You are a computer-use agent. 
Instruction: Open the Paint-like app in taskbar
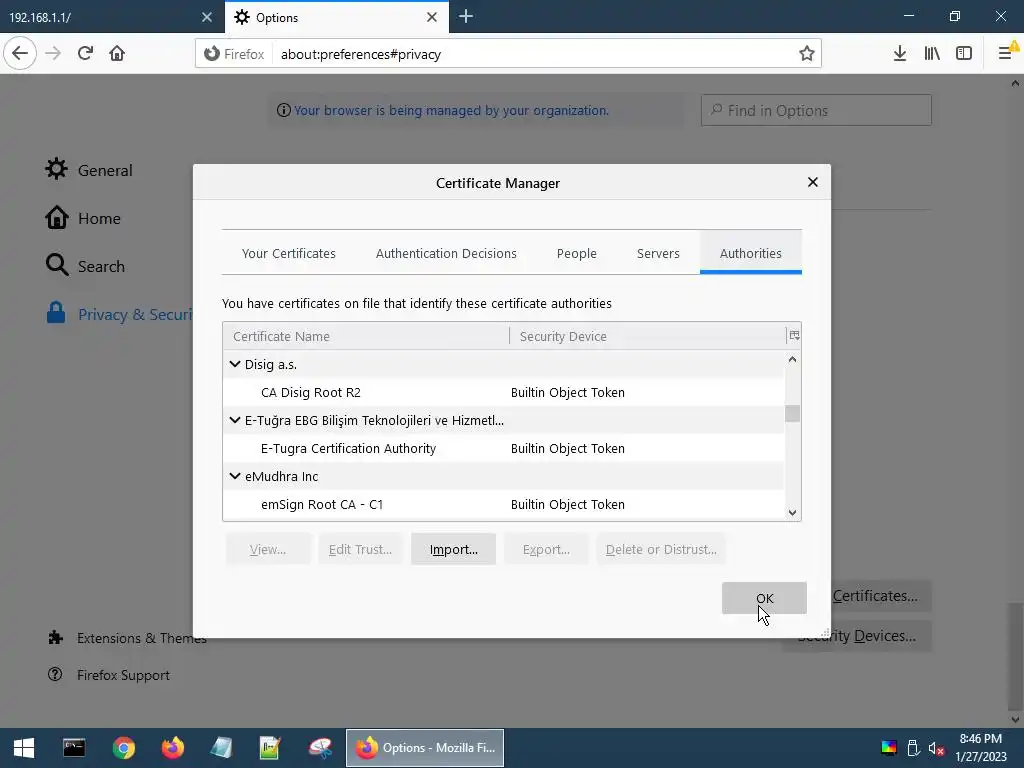click(319, 748)
